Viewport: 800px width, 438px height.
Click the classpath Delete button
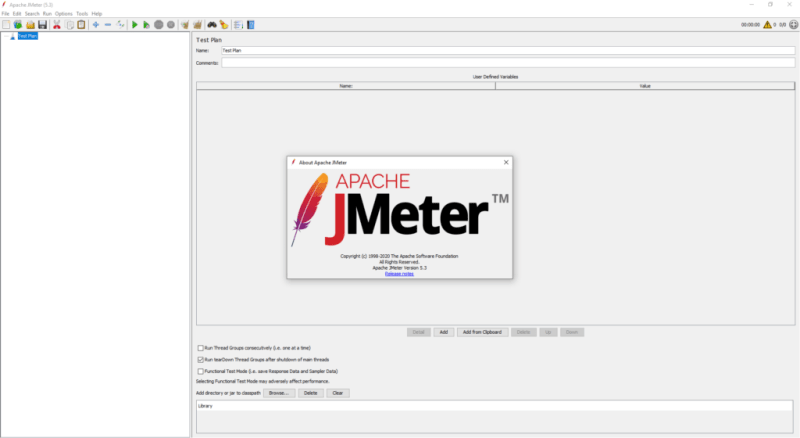(x=311, y=393)
